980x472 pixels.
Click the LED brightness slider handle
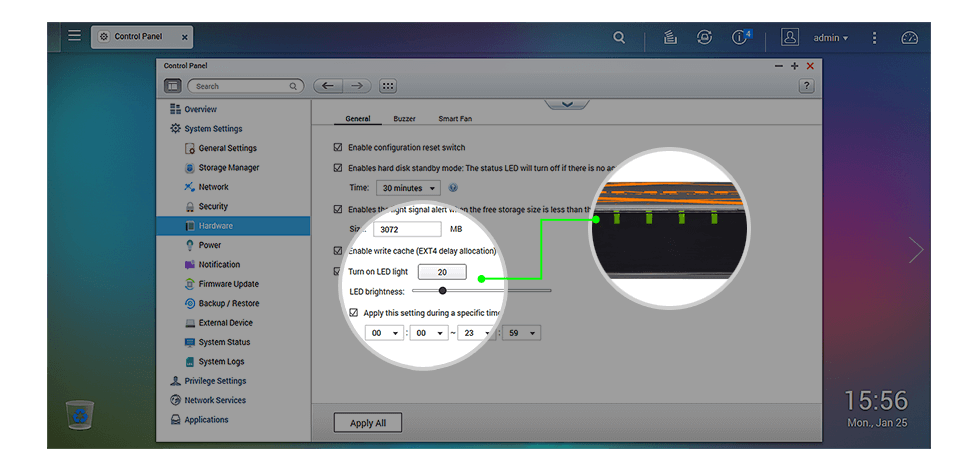[442, 291]
